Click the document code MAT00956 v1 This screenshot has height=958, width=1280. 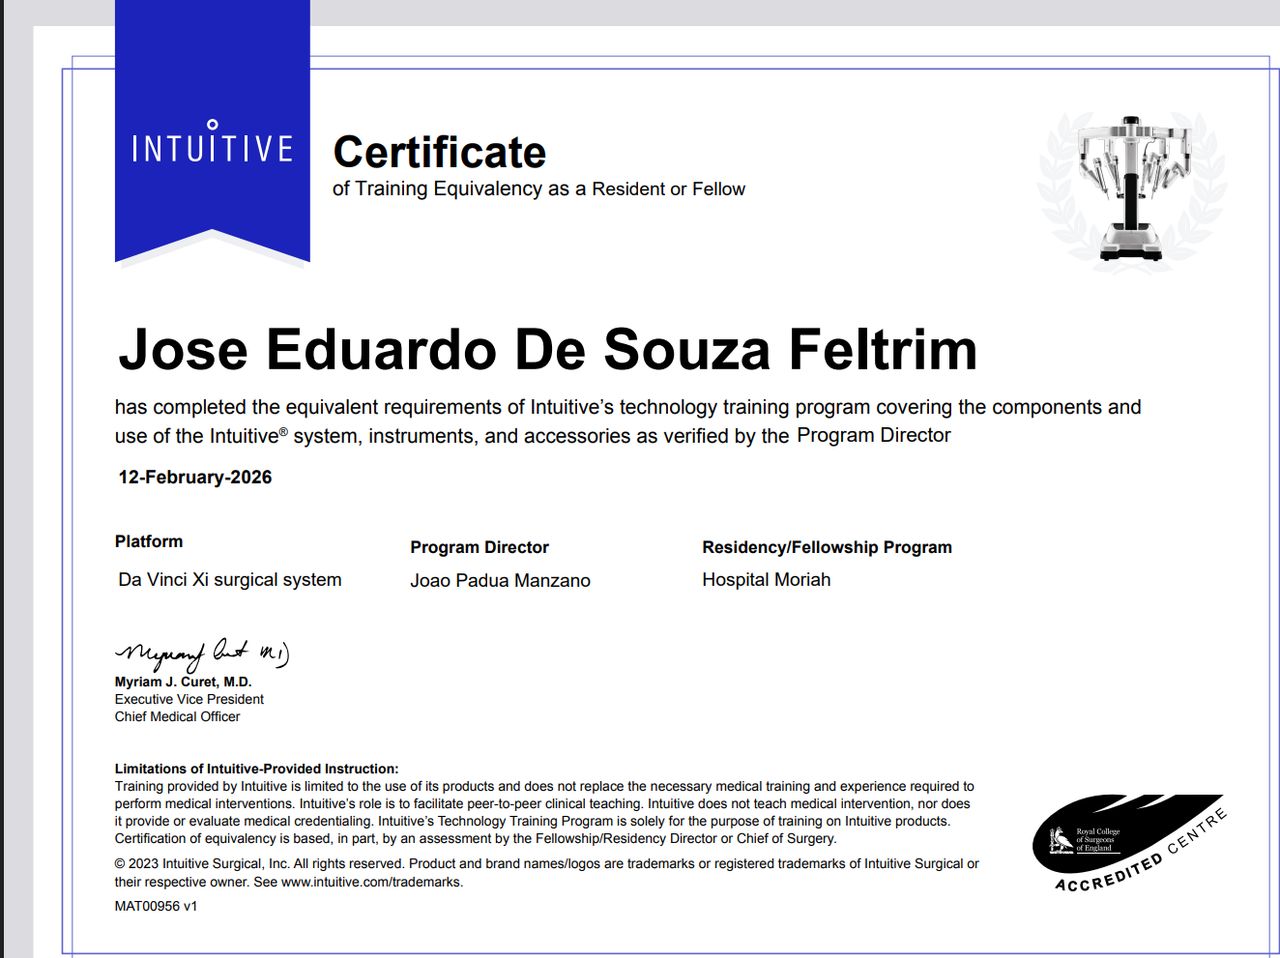(x=156, y=906)
